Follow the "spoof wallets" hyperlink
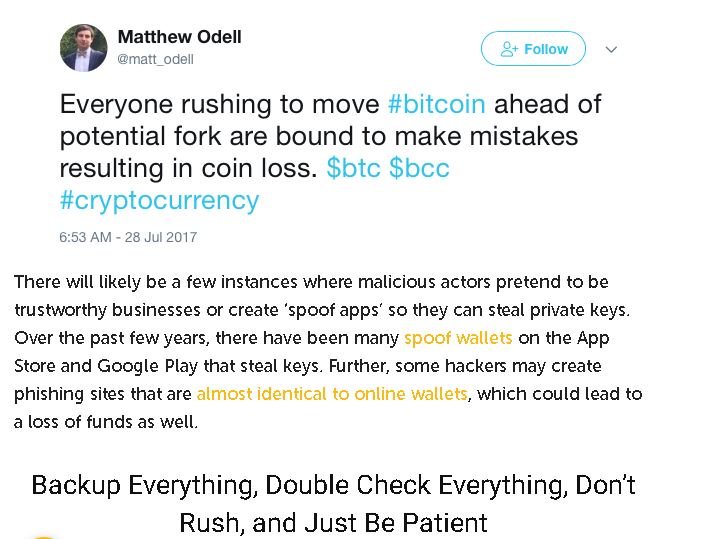The width and height of the screenshot is (707, 539). pyautogui.click(x=458, y=338)
